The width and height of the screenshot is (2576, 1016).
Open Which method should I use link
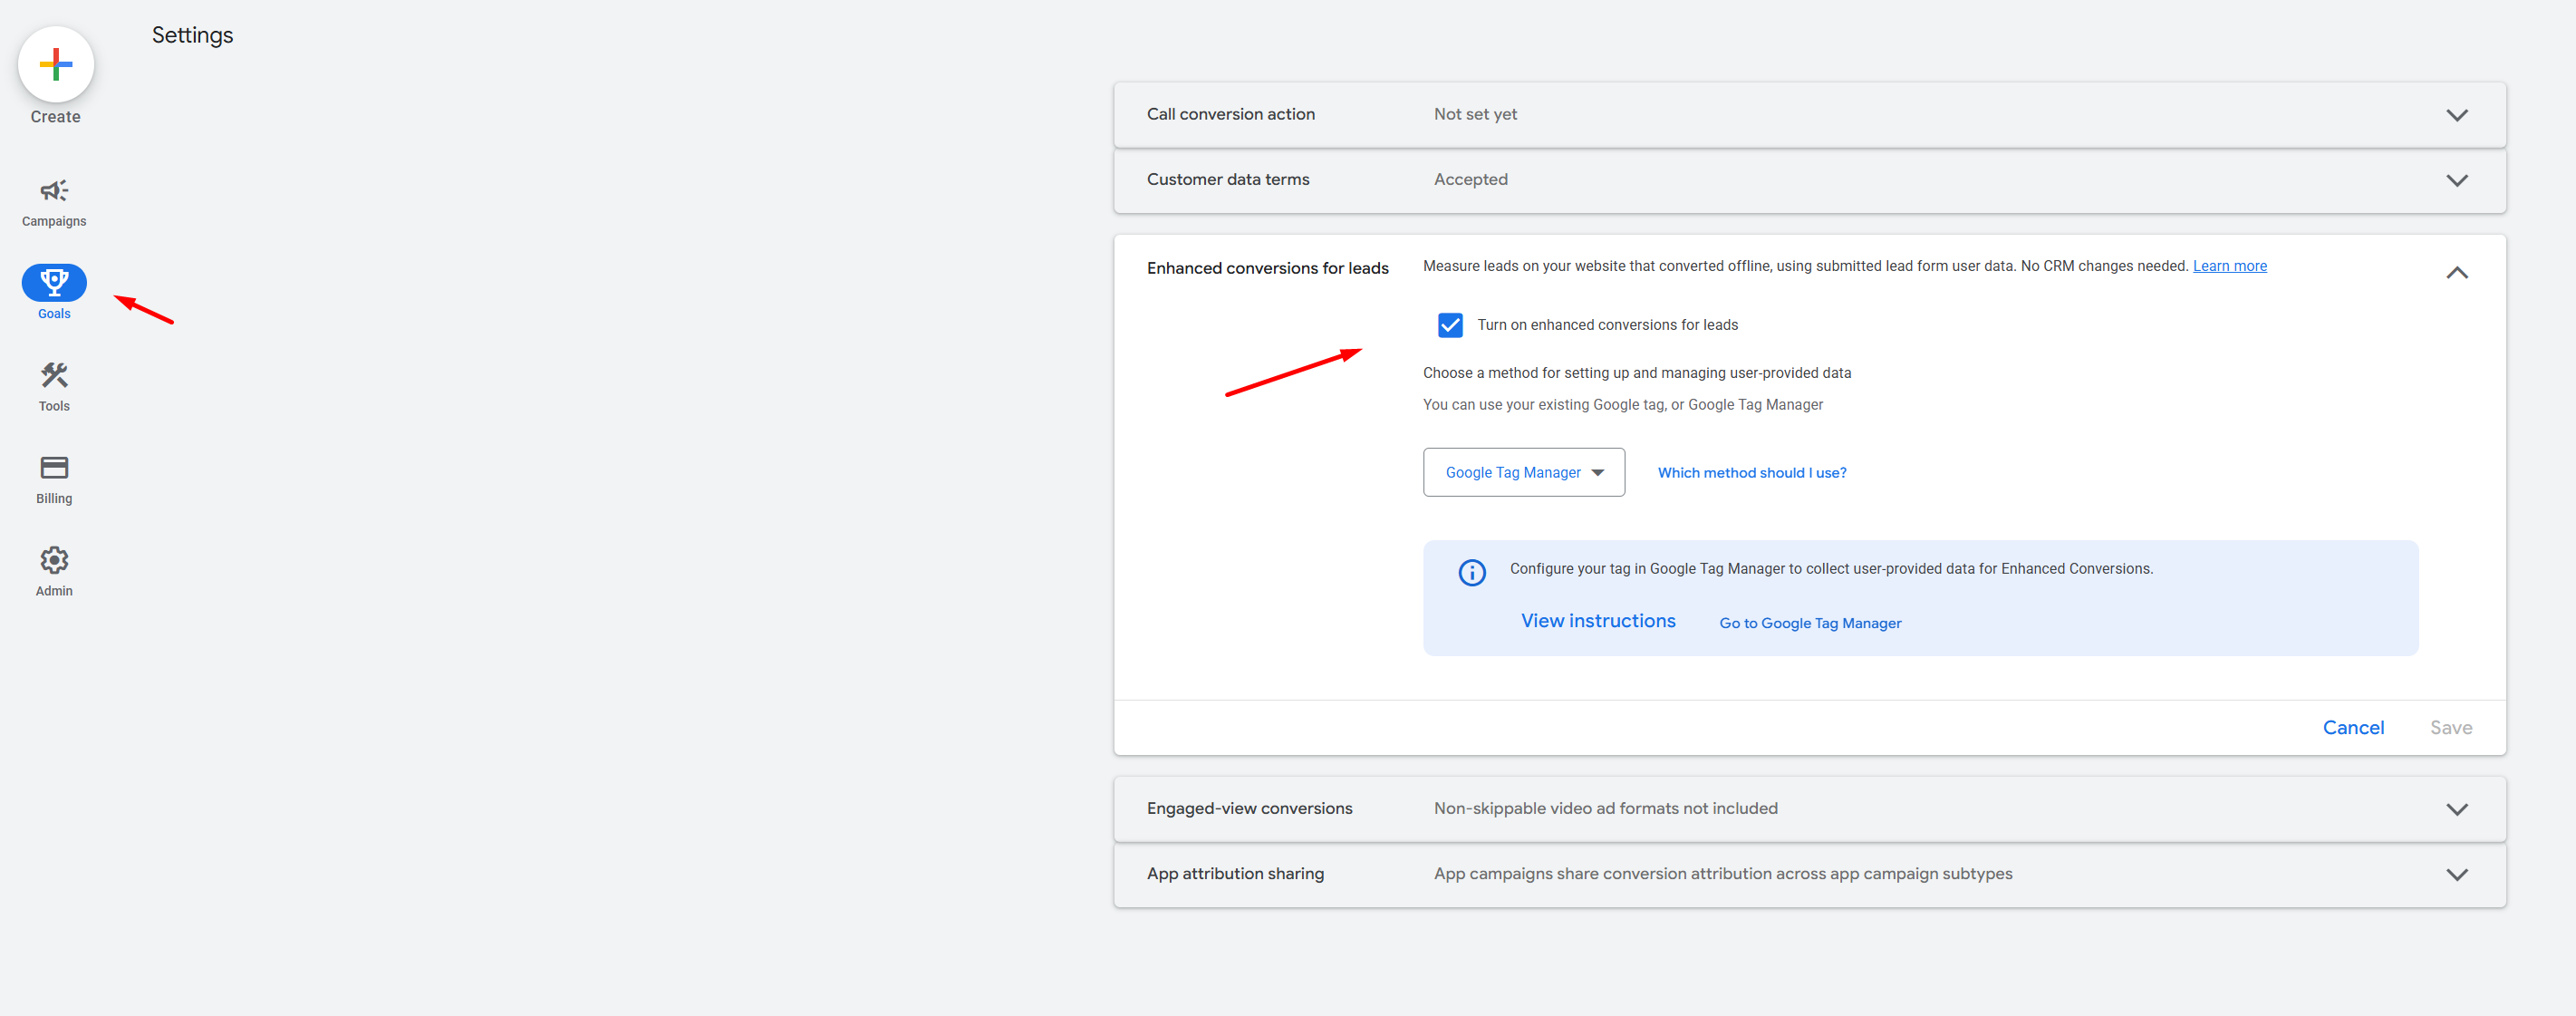point(1751,473)
